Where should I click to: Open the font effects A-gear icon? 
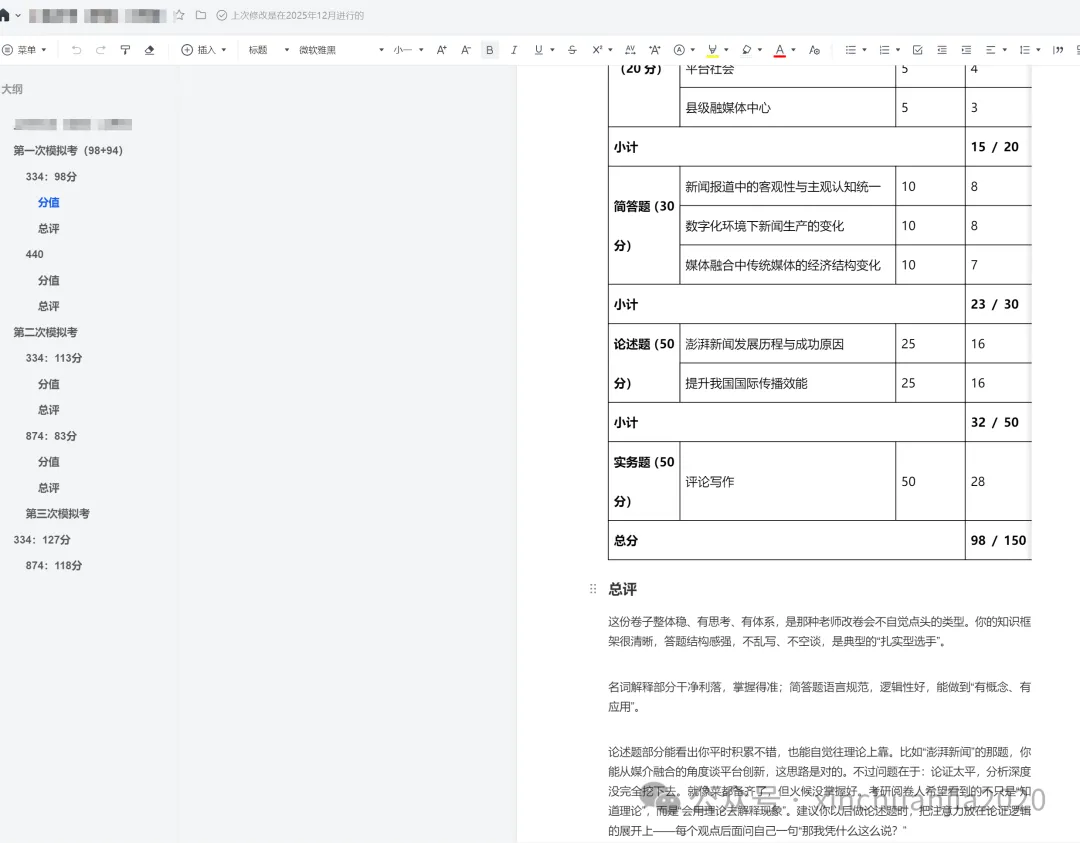814,50
